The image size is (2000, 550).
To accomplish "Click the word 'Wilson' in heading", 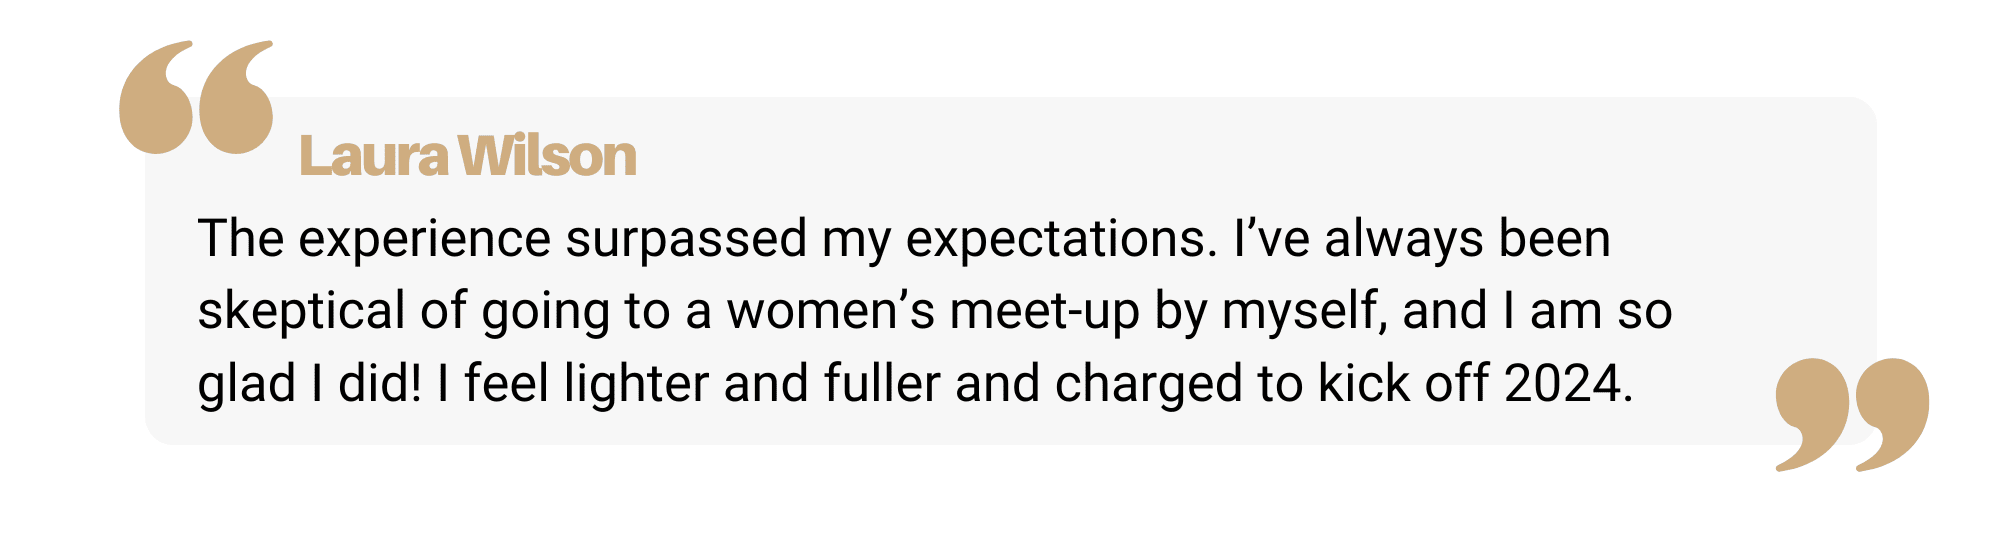I will (x=547, y=156).
